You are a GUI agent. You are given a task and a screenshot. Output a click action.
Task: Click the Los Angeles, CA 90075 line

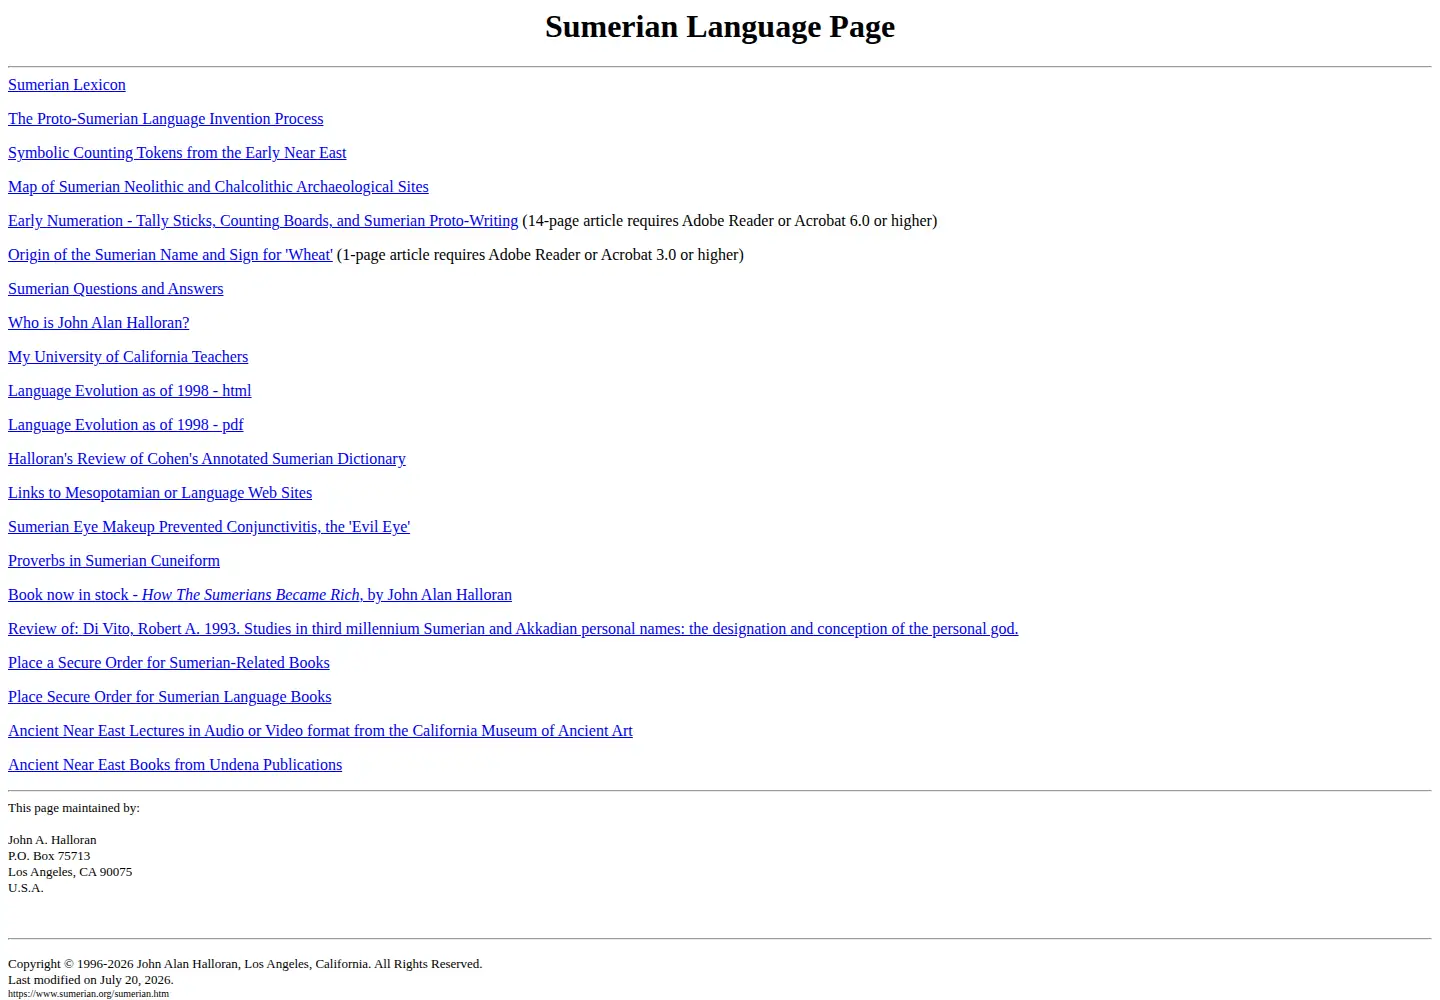point(70,872)
